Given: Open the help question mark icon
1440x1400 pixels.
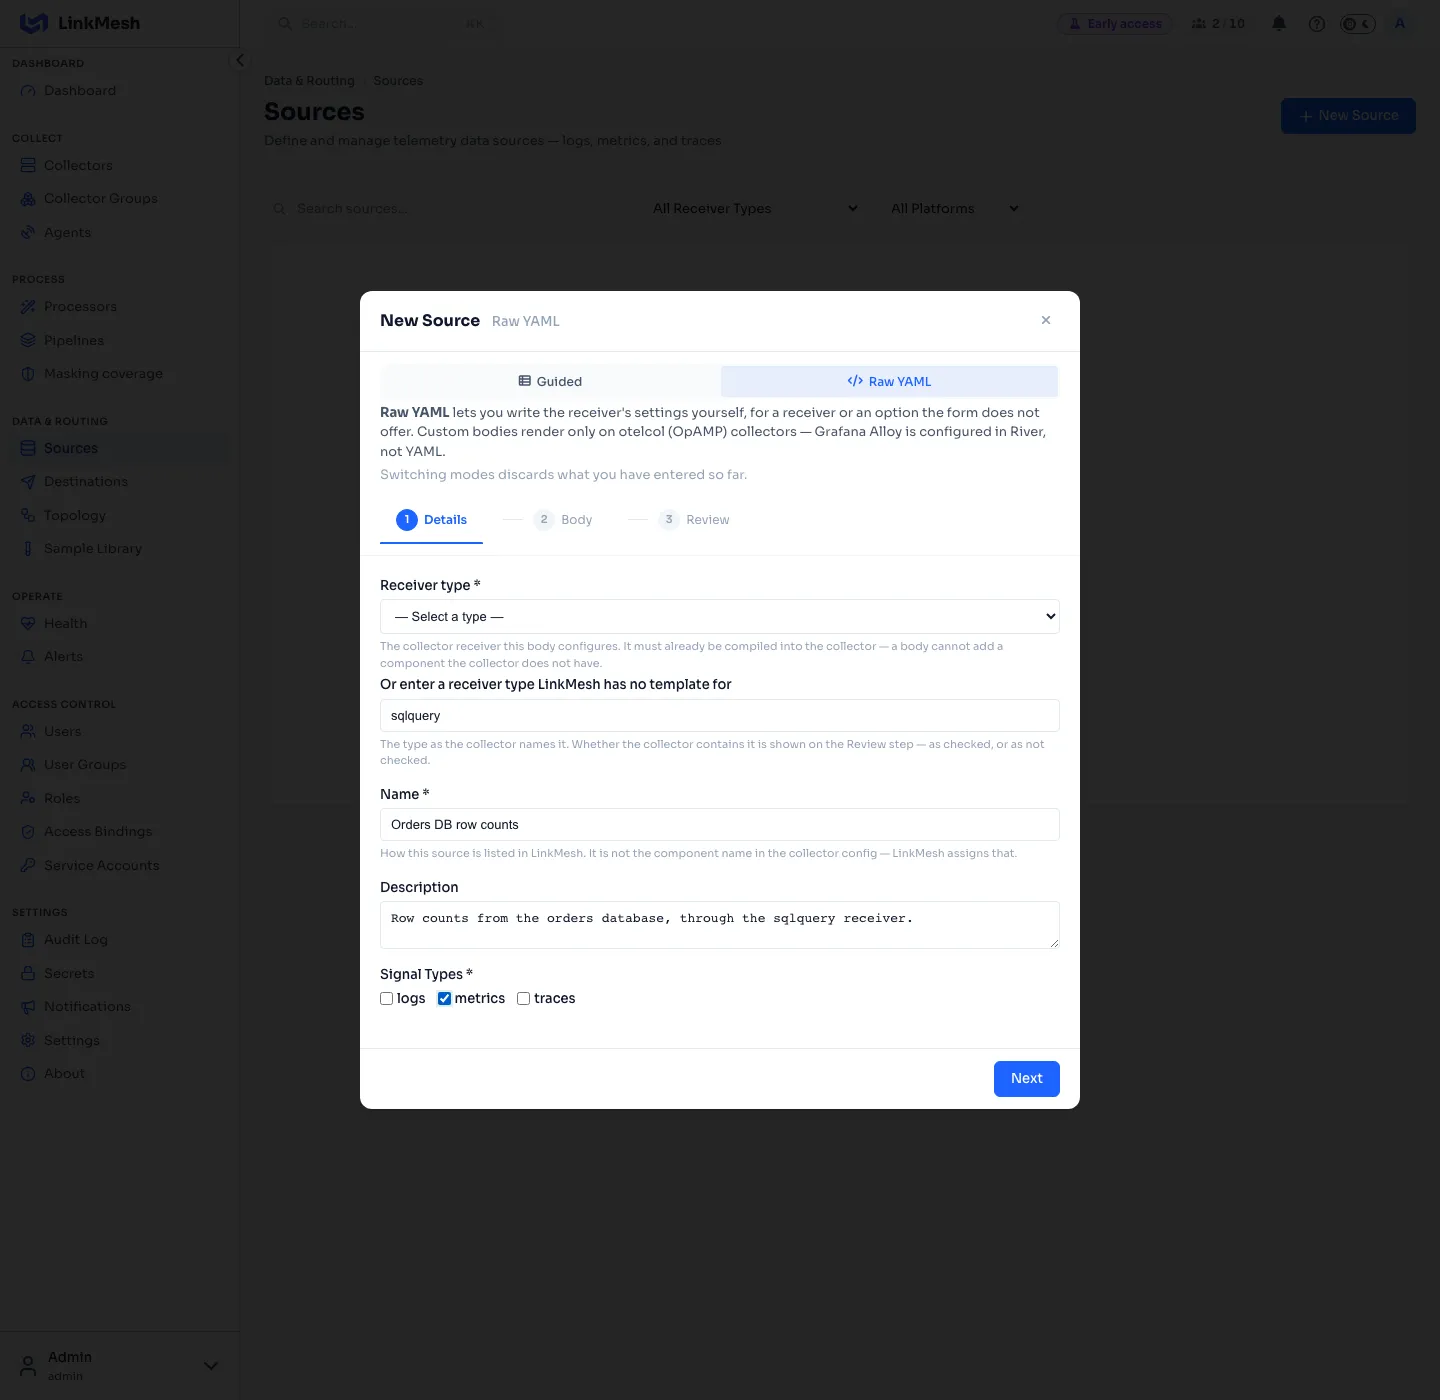Looking at the screenshot, I should coord(1317,24).
